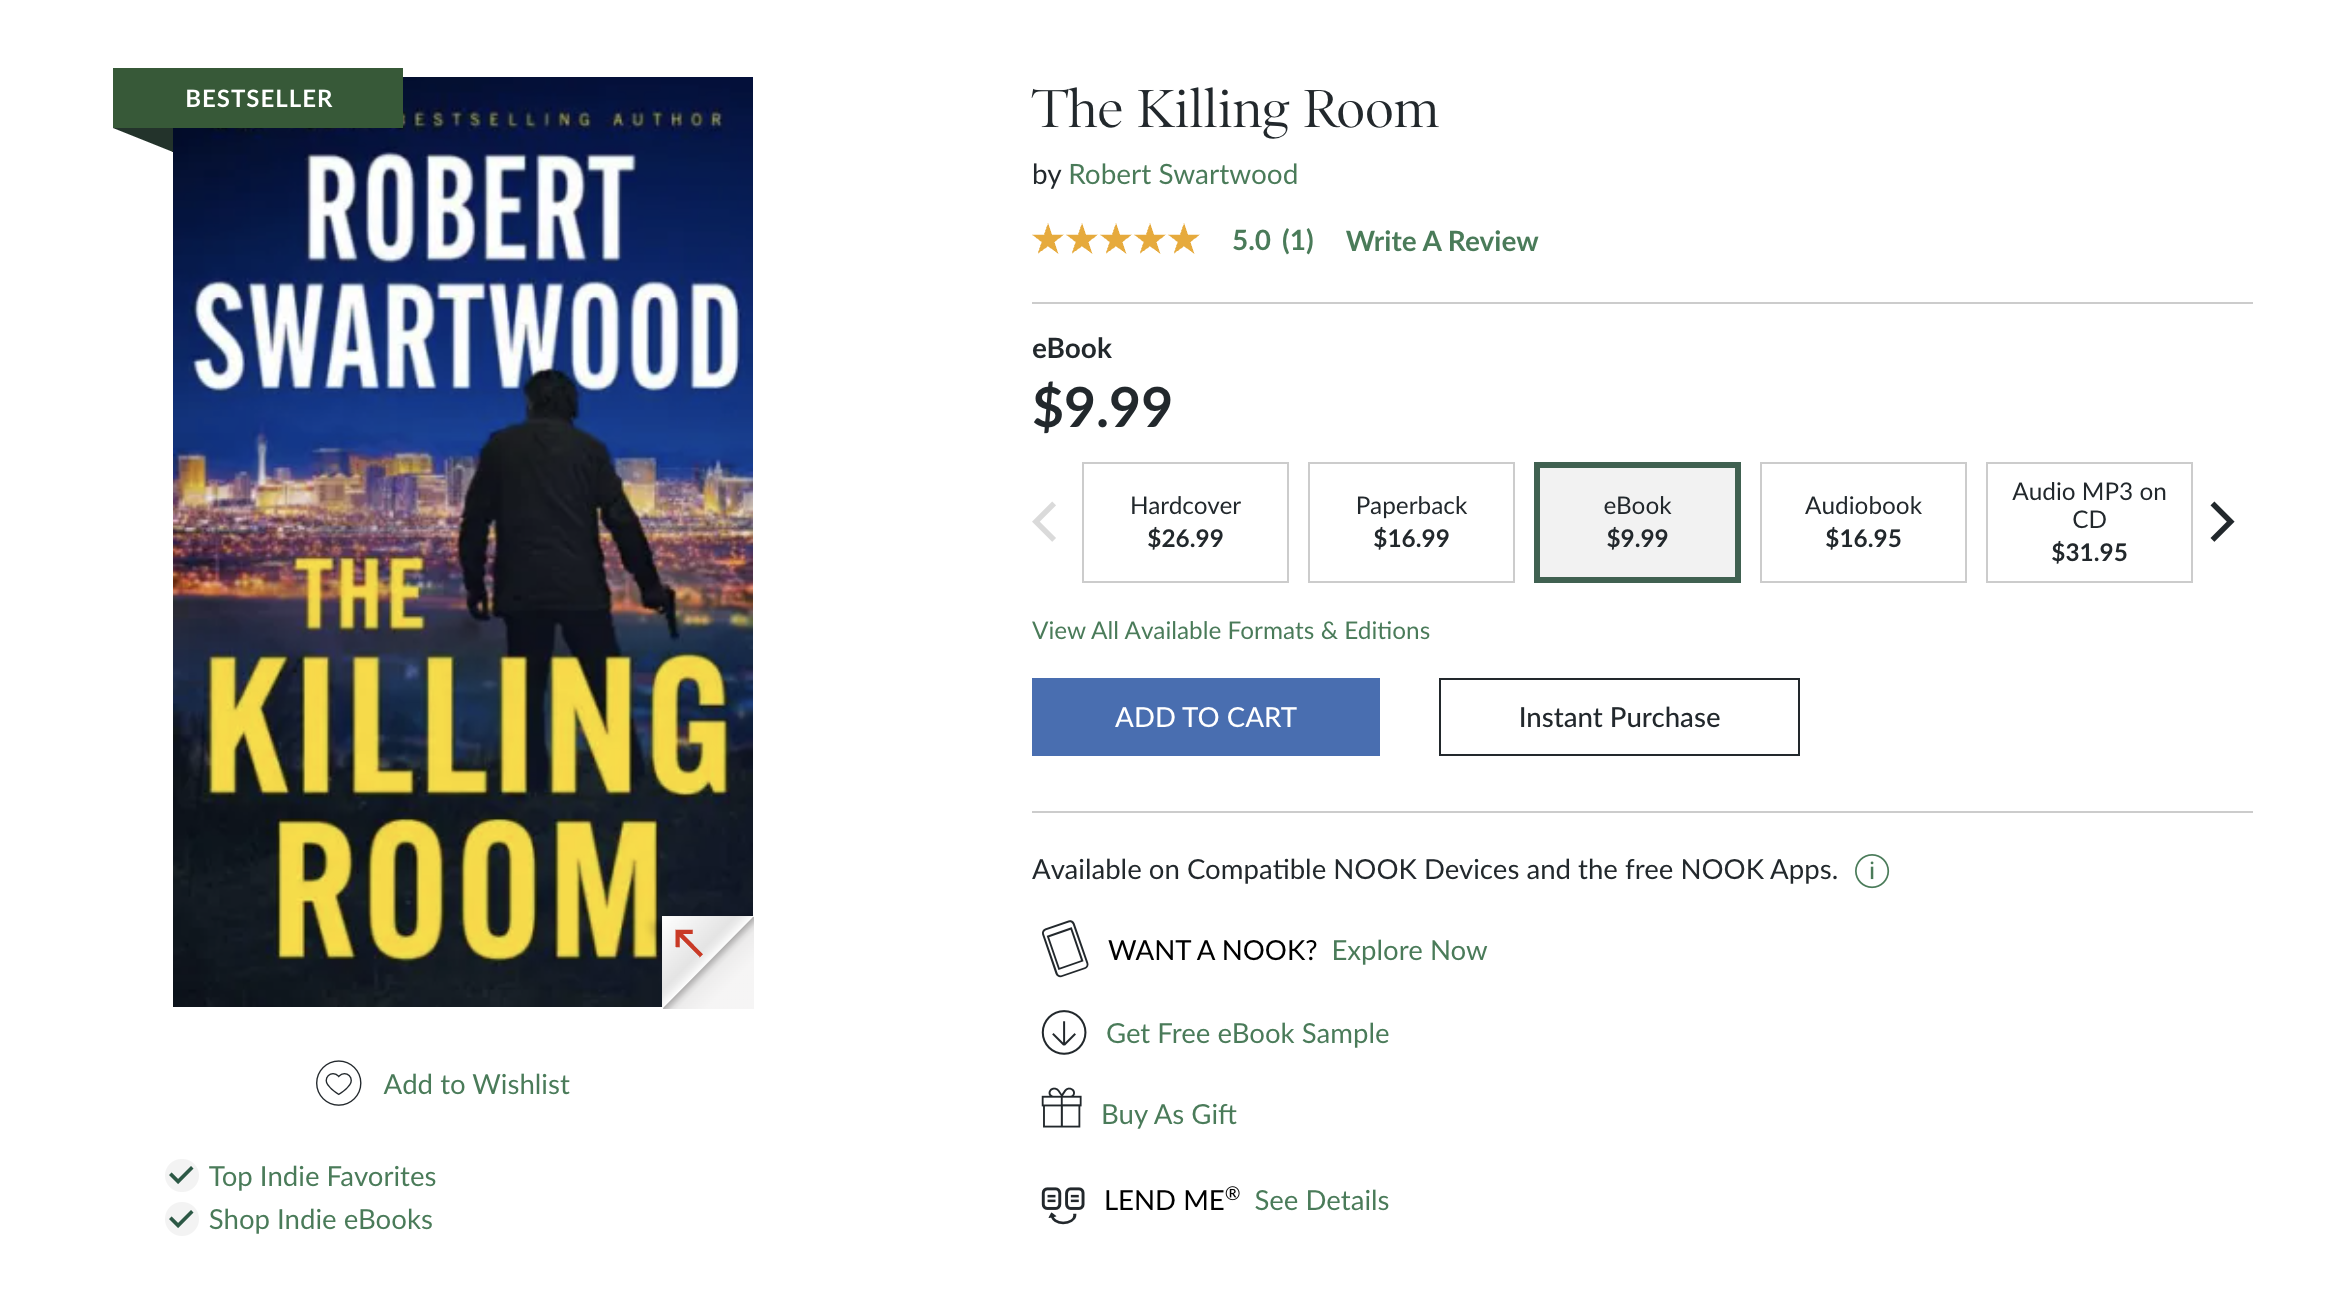Viewport: 2350px width, 1314px height.
Task: Click the ADD TO CART button
Action: tap(1205, 717)
